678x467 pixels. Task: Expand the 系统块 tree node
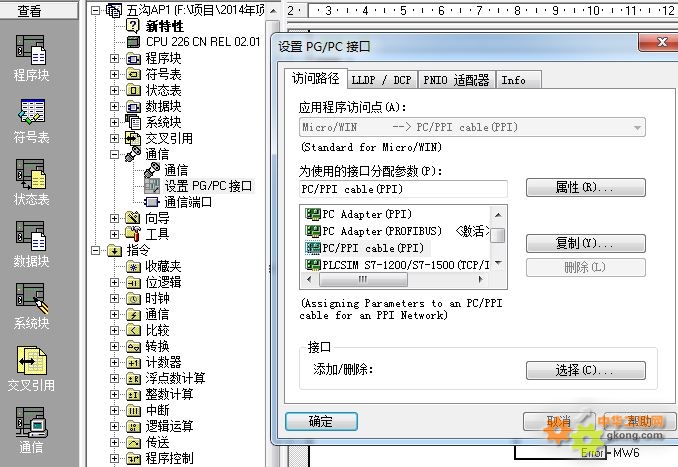(x=114, y=122)
